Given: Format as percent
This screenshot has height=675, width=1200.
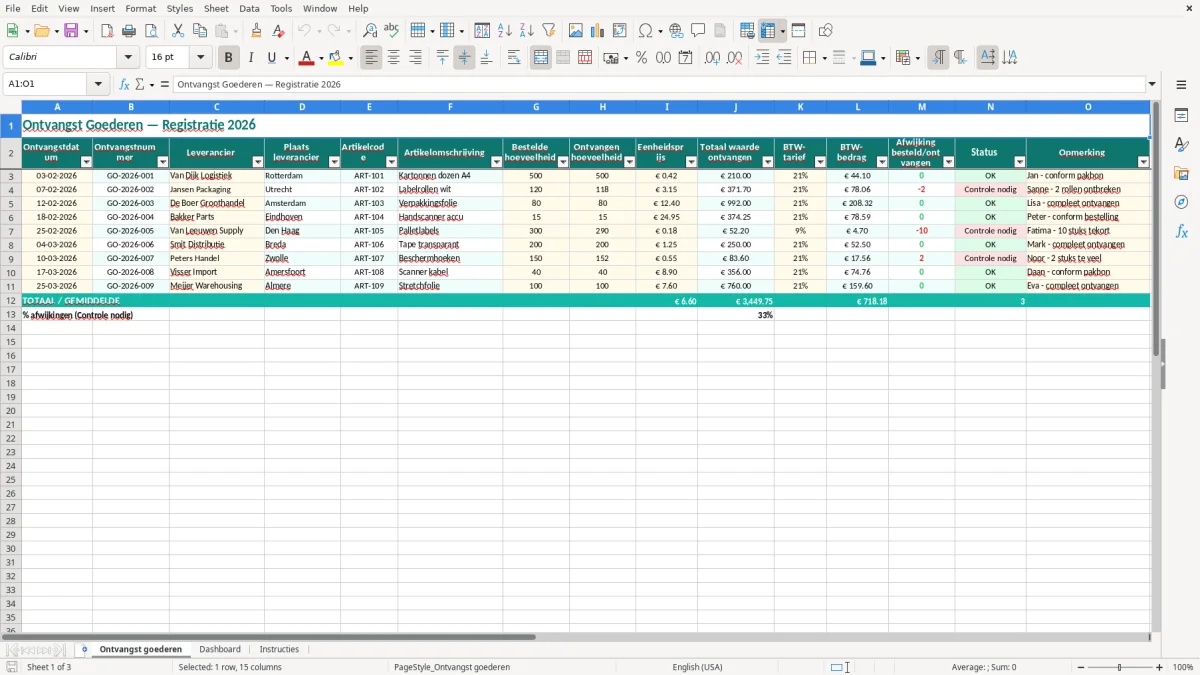Looking at the screenshot, I should [x=641, y=58].
